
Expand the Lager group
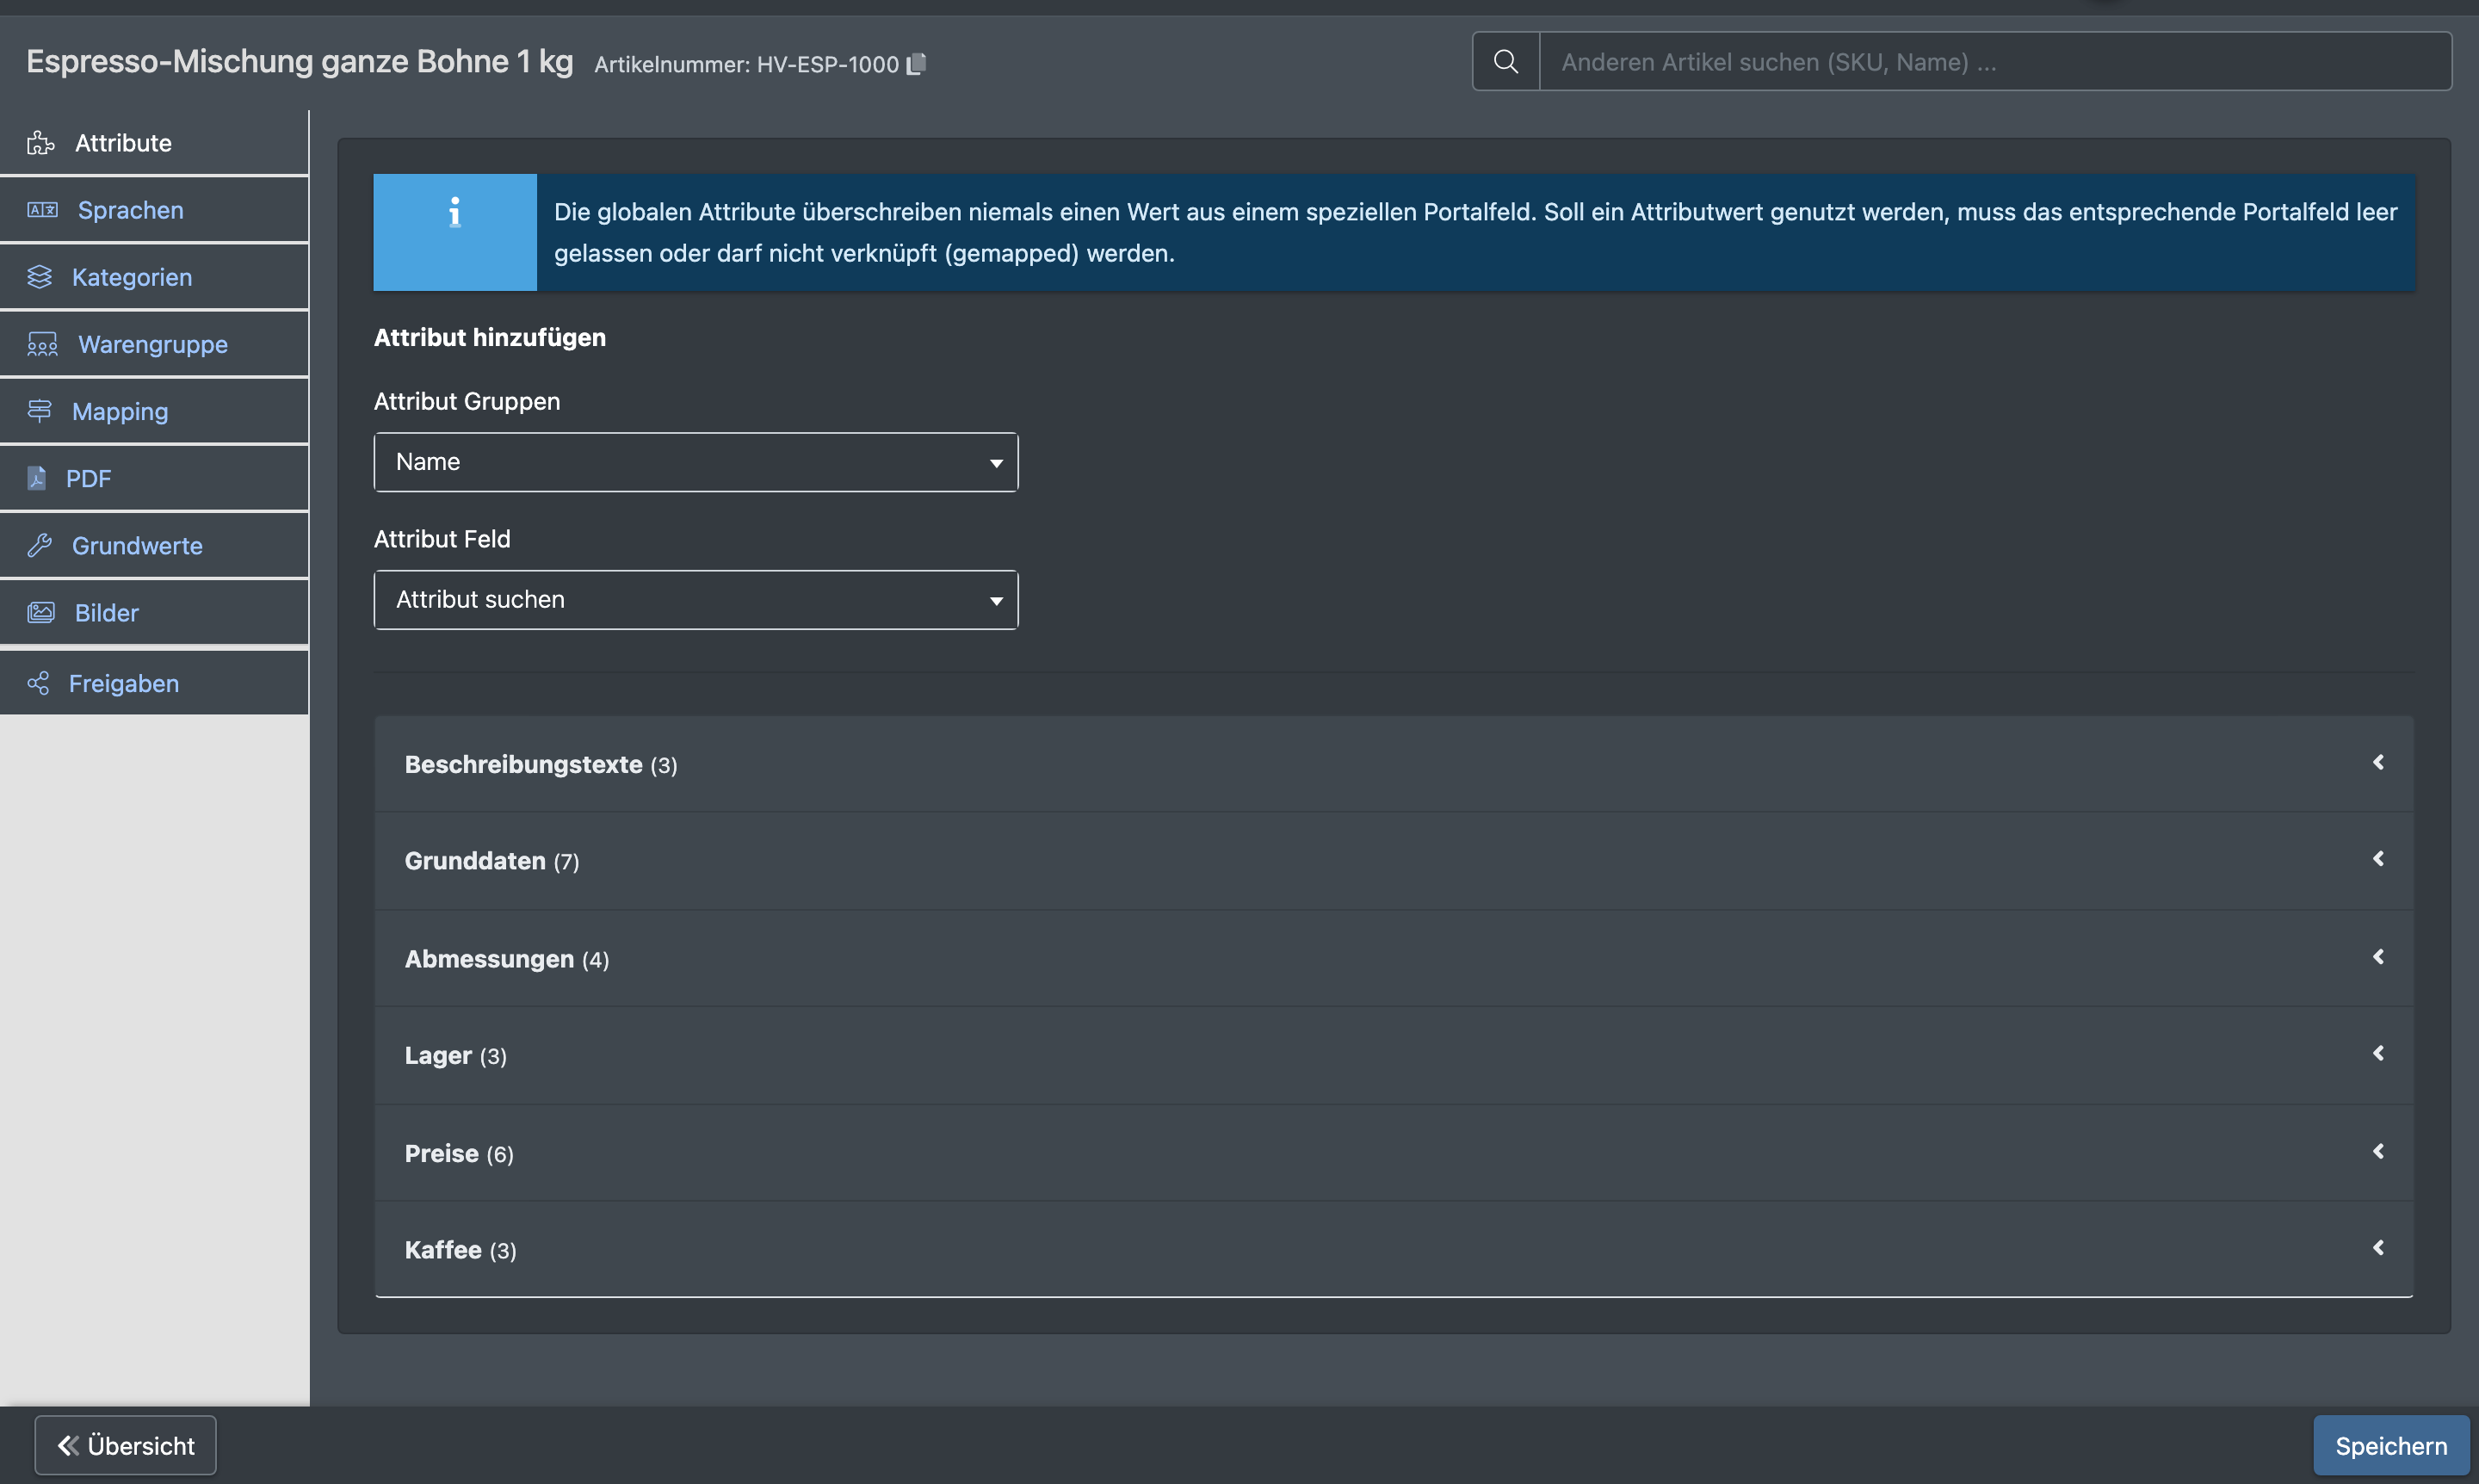[1394, 1055]
